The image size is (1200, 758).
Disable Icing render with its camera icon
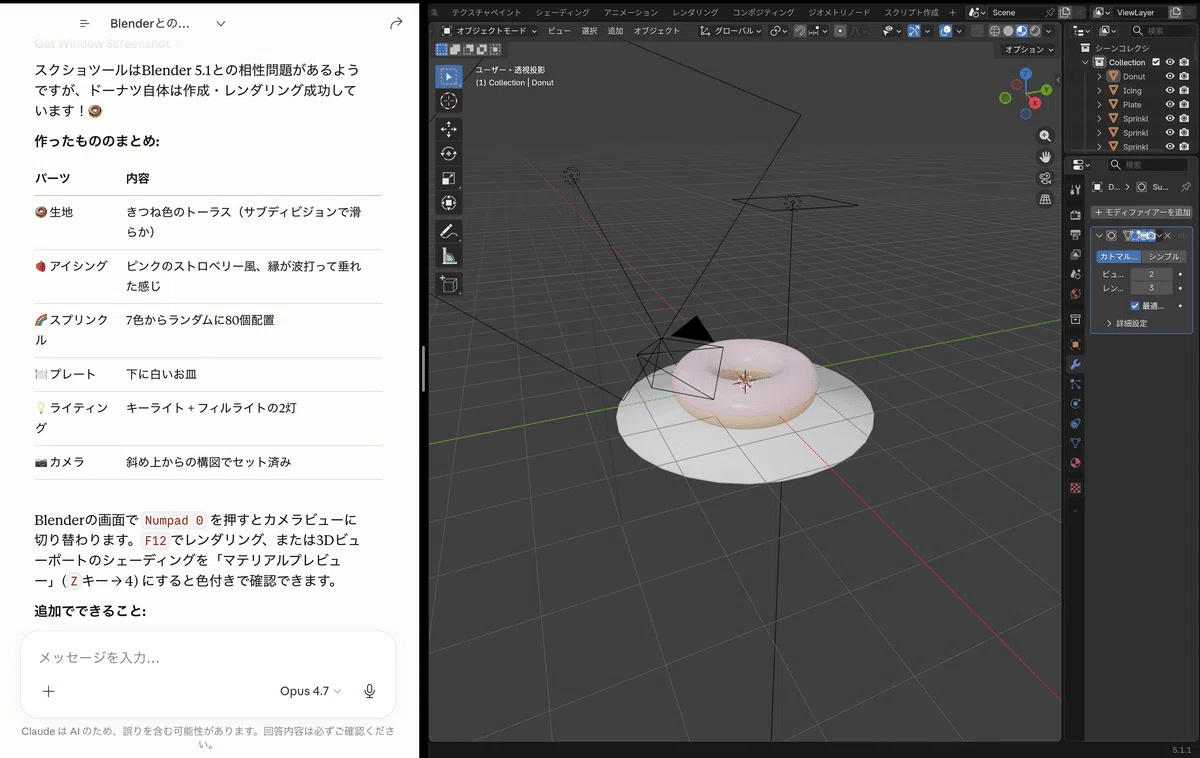(x=1184, y=90)
